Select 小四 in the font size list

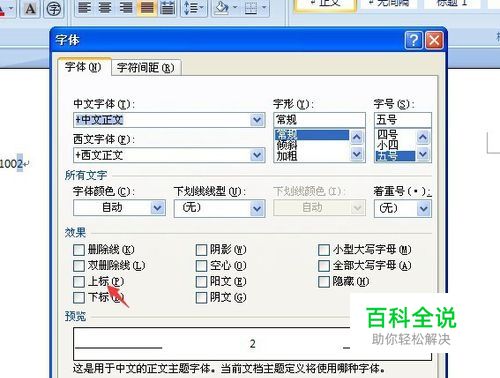(387, 145)
